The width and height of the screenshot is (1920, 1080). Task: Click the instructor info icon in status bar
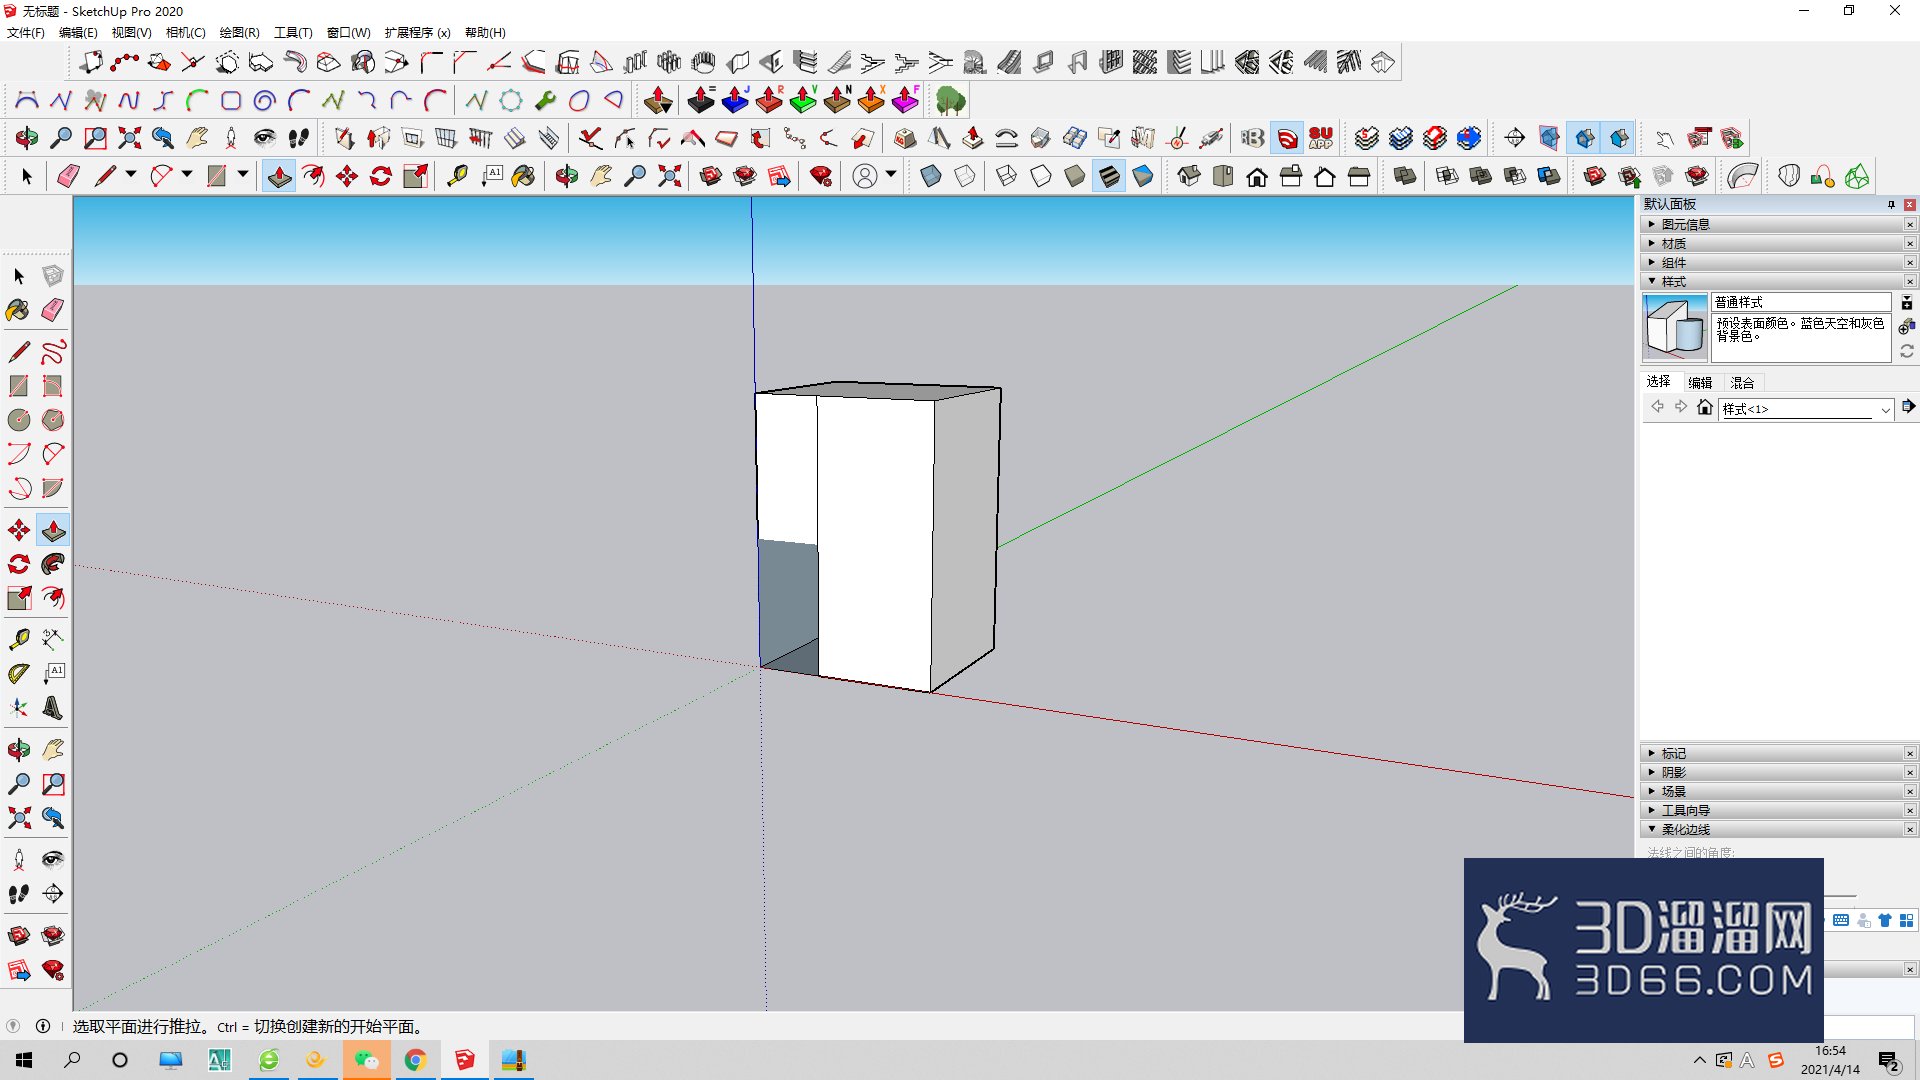[43, 1026]
